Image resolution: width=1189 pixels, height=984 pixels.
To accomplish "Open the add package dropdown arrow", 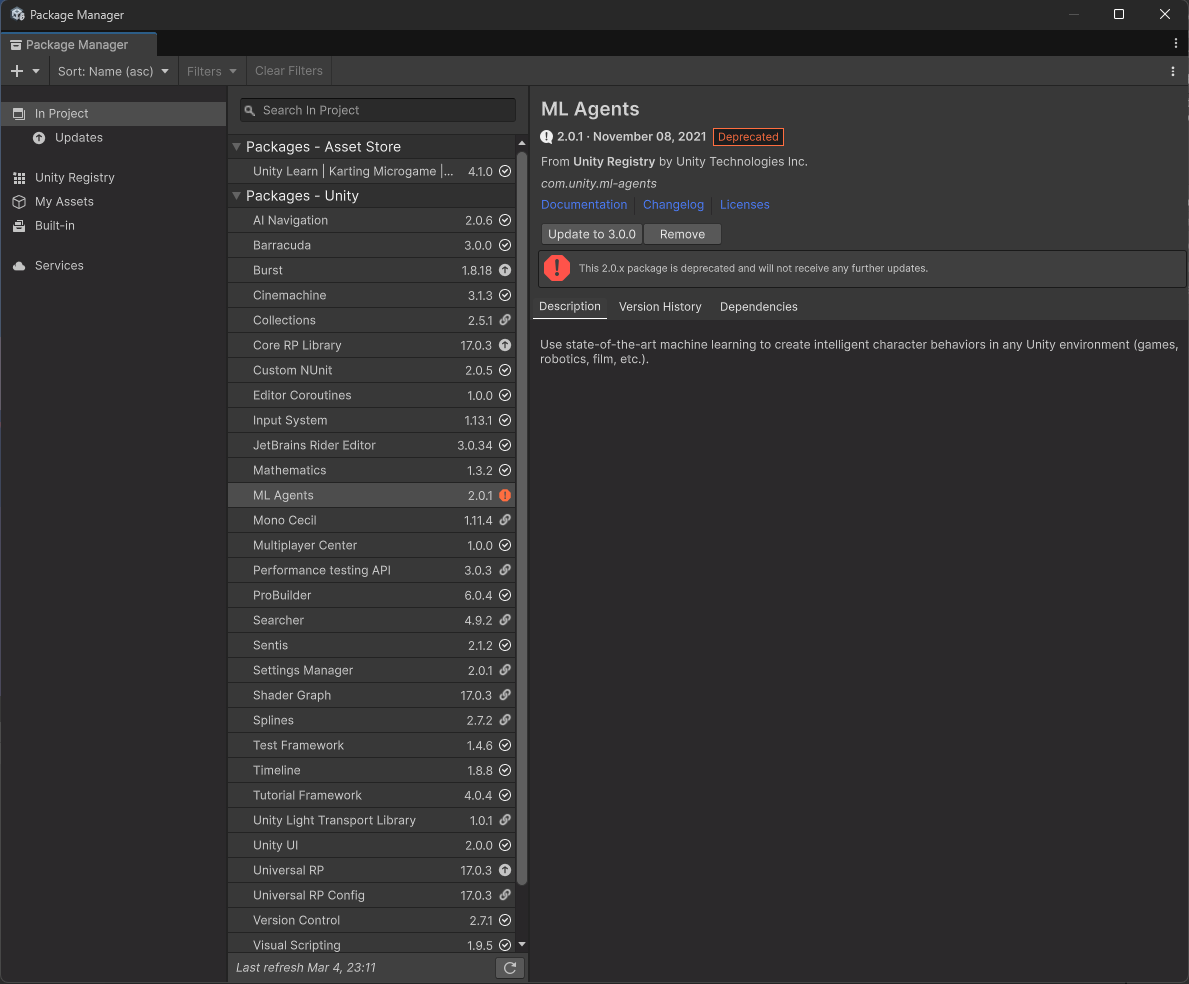I will click(x=36, y=71).
